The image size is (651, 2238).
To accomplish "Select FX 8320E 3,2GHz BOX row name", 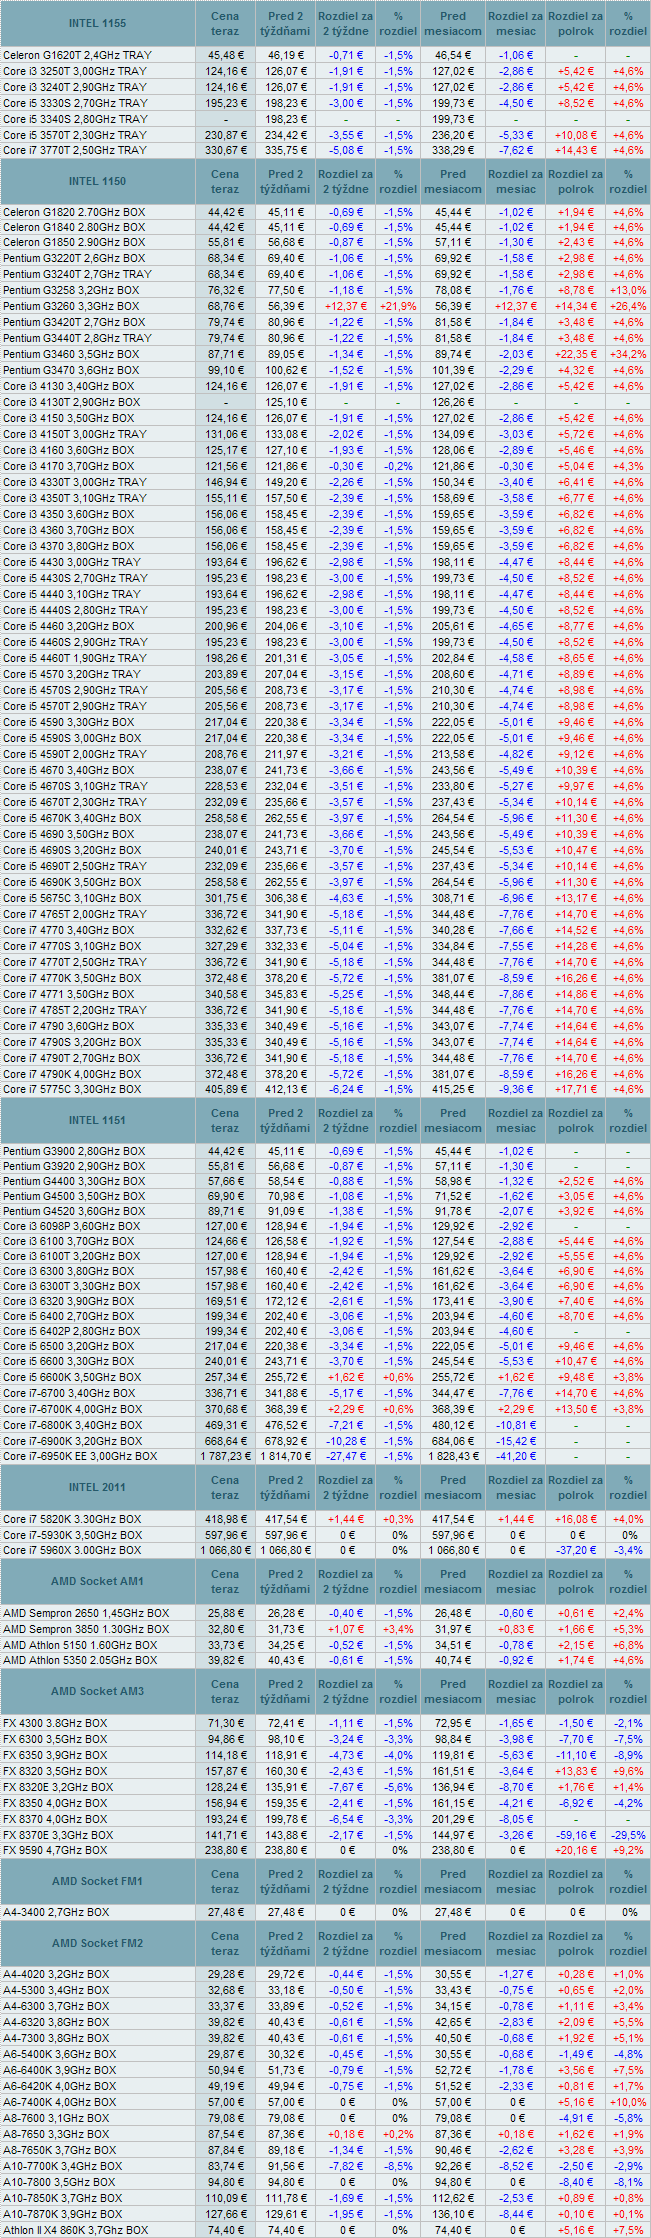I will pos(58,1787).
